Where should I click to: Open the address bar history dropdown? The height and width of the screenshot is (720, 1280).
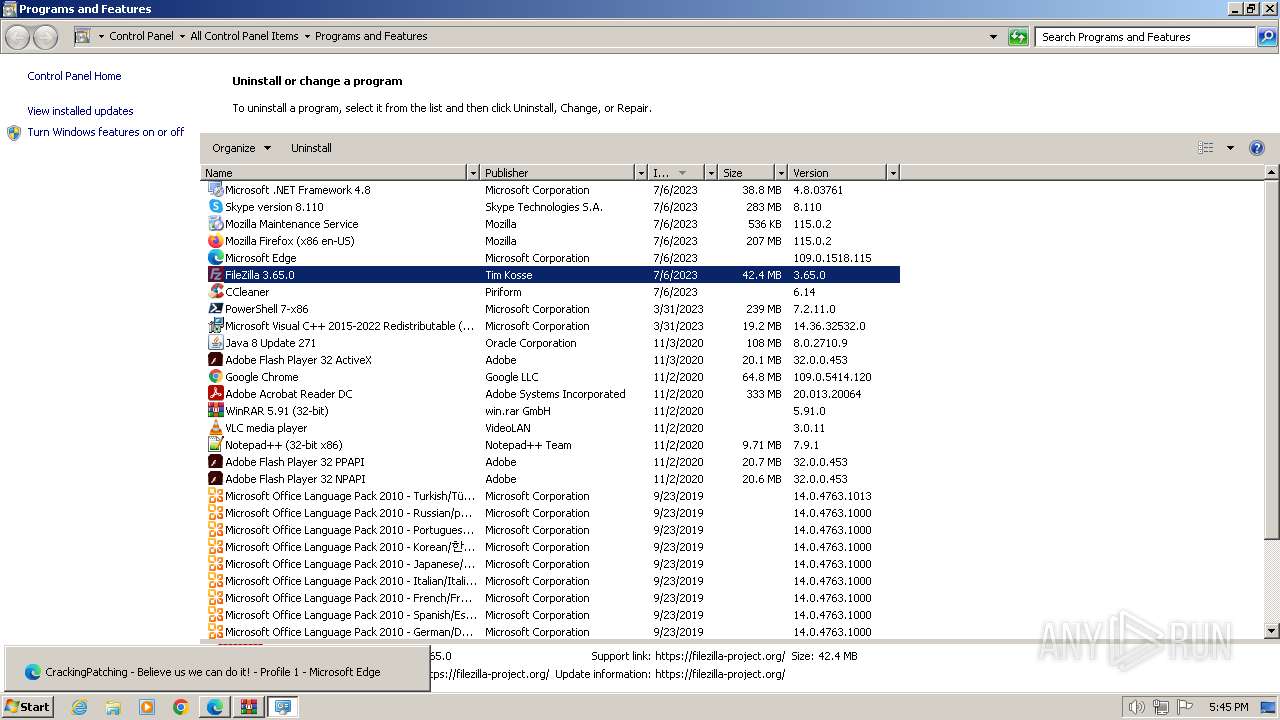coord(993,37)
